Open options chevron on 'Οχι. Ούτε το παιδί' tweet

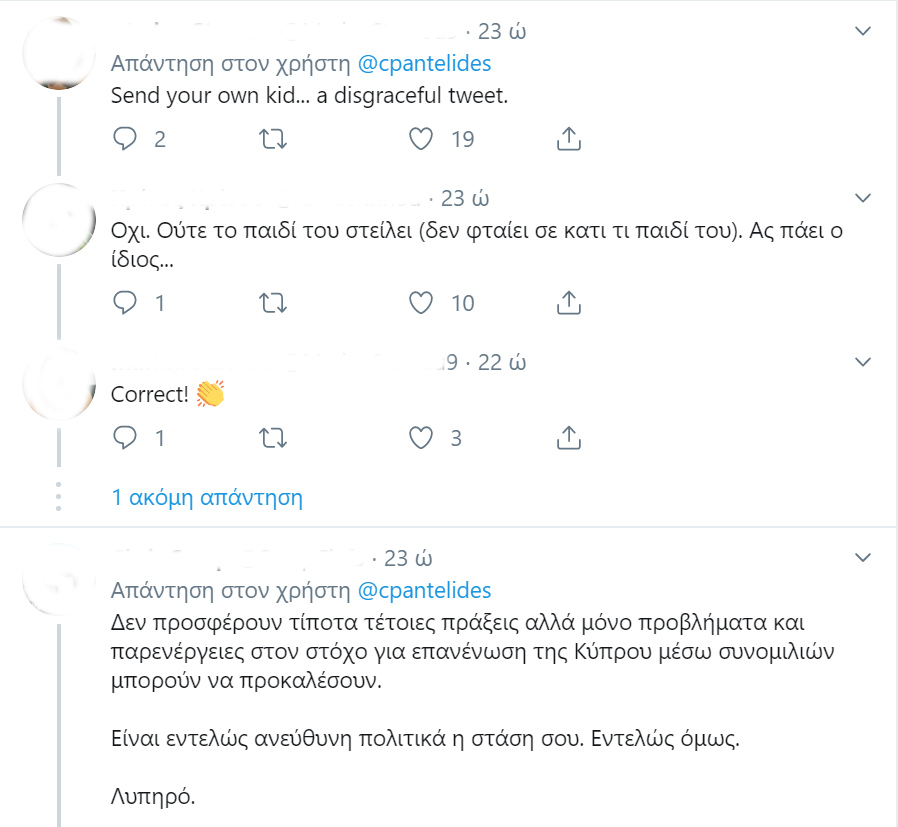coord(862,198)
